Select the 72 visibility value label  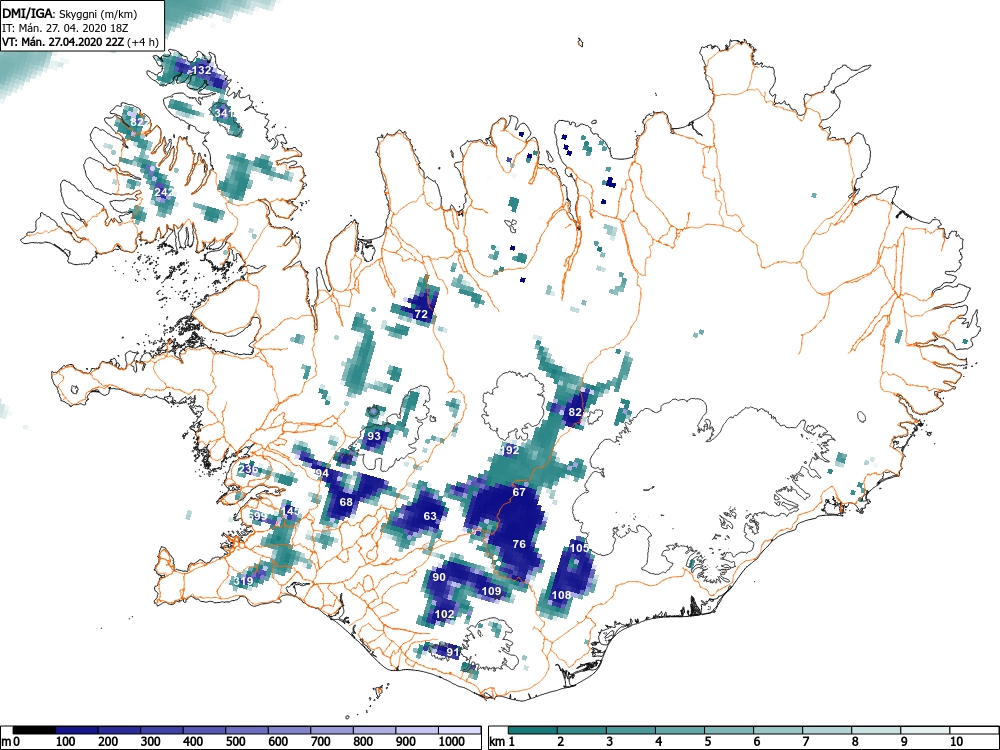pos(421,314)
